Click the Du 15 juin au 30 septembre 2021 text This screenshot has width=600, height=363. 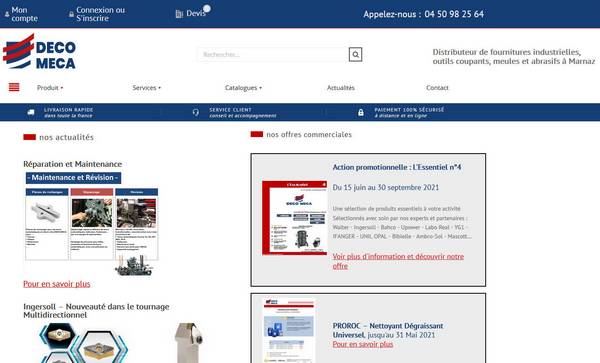pyautogui.click(x=386, y=187)
